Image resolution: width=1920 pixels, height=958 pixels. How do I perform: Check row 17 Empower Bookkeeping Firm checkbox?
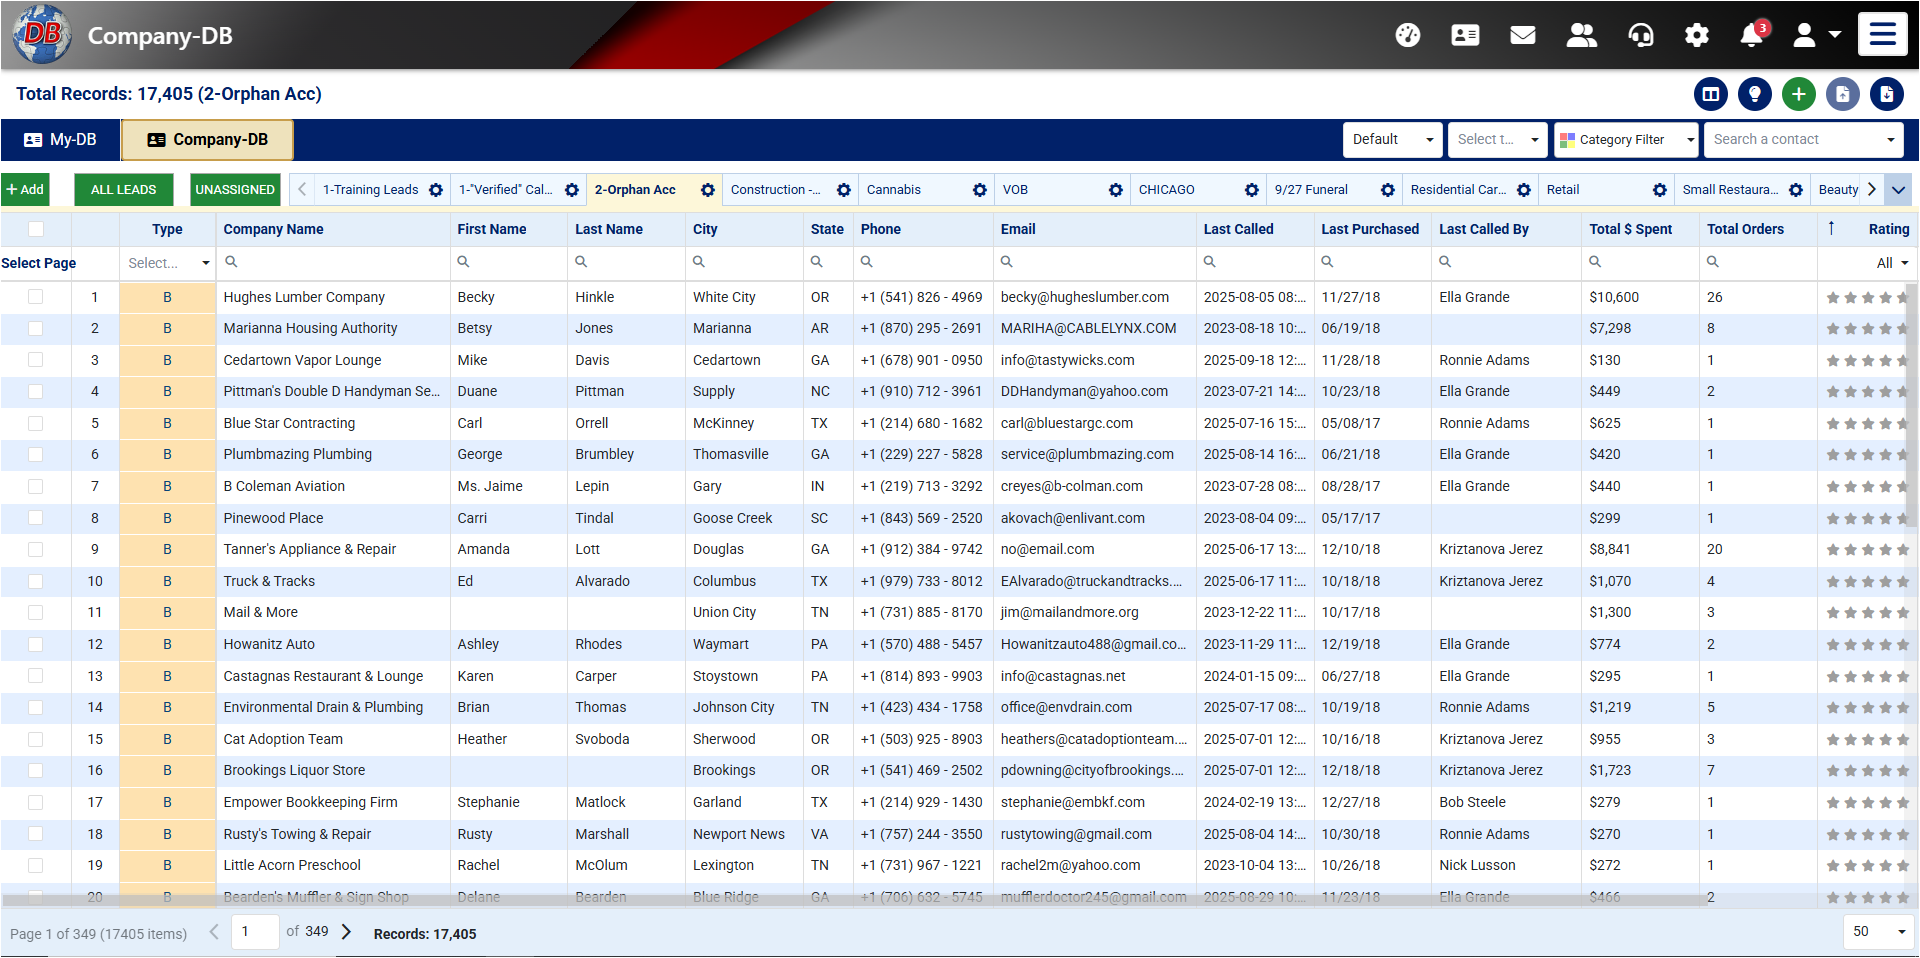click(x=36, y=802)
